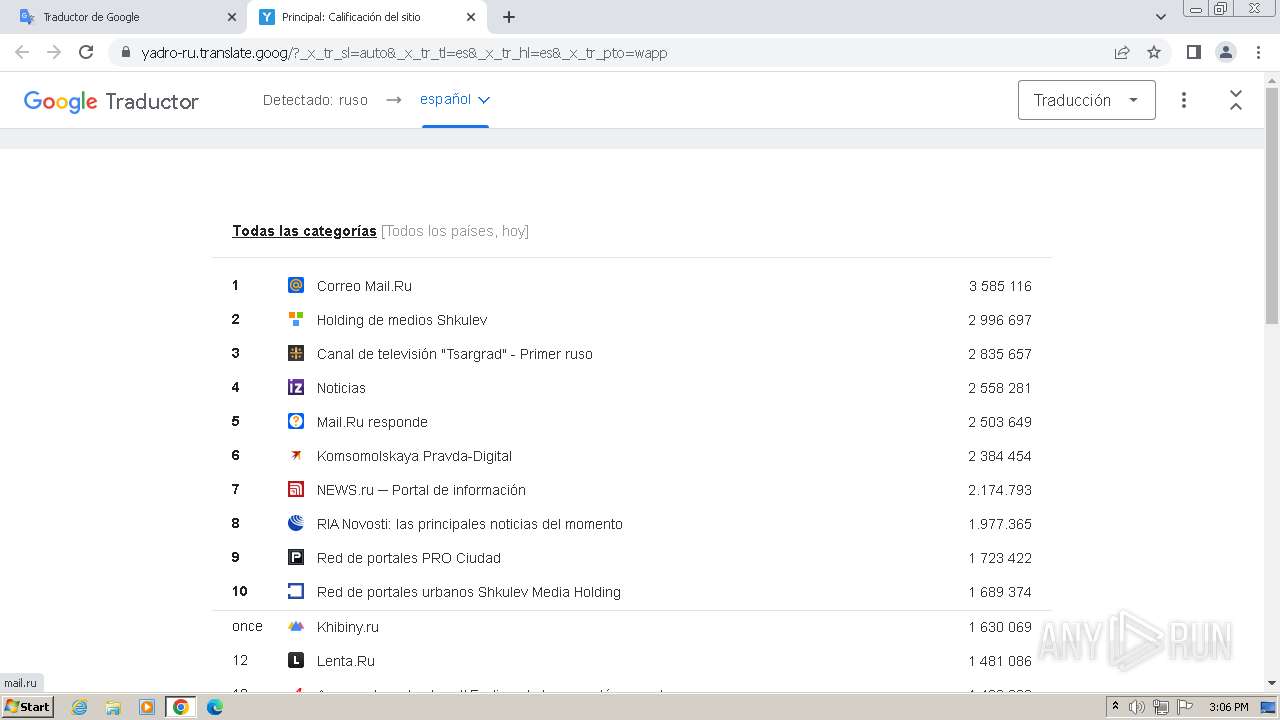Open Windows Media Player from taskbar
The width and height of the screenshot is (1280, 720).
(x=147, y=707)
